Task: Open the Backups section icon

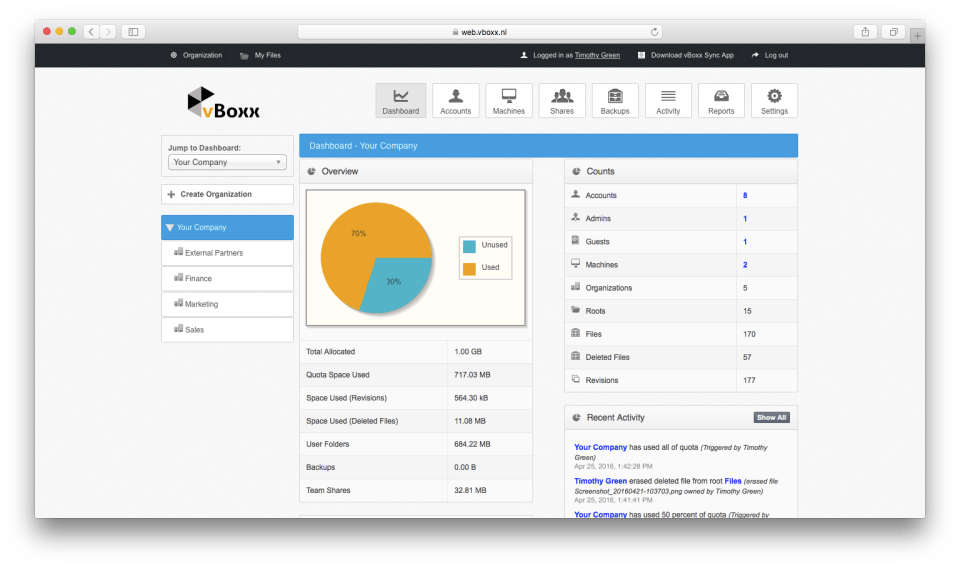Action: (615, 96)
